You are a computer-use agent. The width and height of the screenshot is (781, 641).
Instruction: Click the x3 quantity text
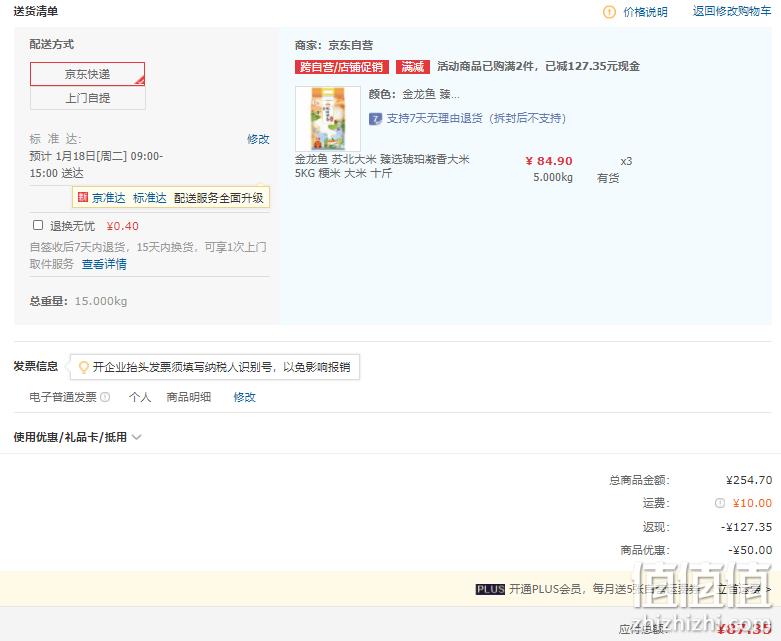[x=626, y=161]
